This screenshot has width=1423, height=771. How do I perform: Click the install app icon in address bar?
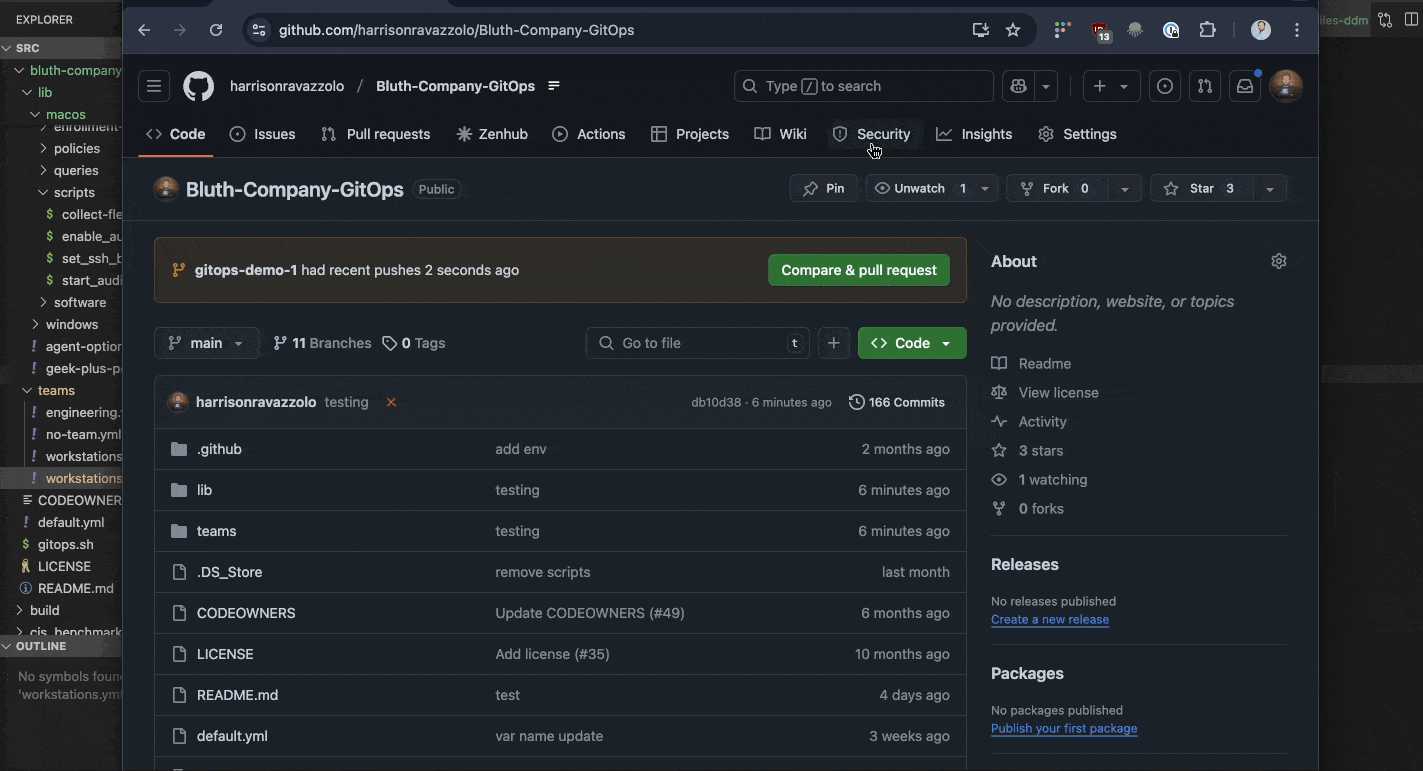coord(981,30)
